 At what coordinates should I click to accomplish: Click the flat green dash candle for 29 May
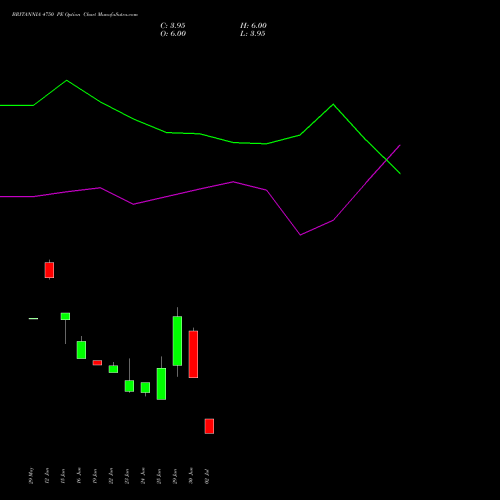pyautogui.click(x=33, y=319)
